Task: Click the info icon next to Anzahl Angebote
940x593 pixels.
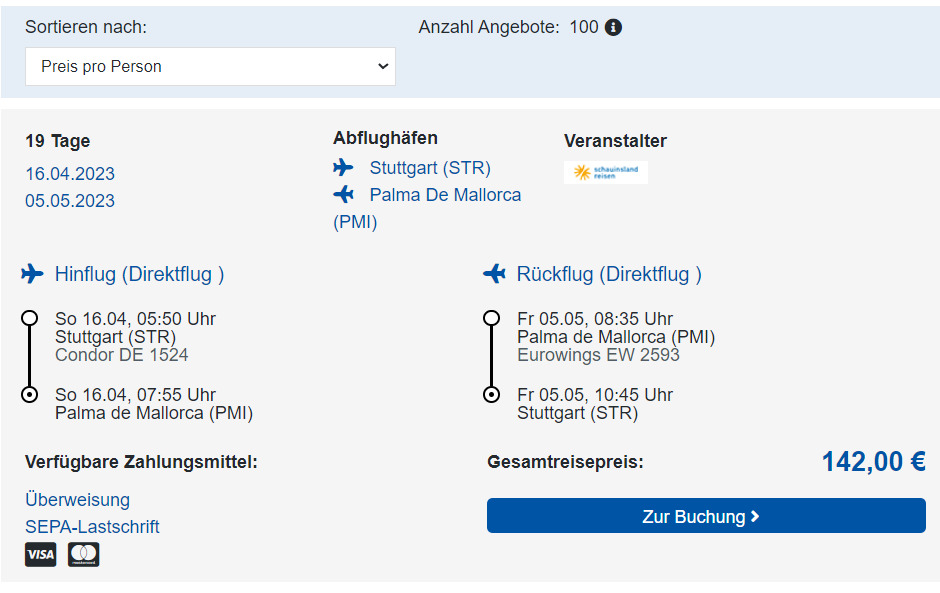Action: 613,27
